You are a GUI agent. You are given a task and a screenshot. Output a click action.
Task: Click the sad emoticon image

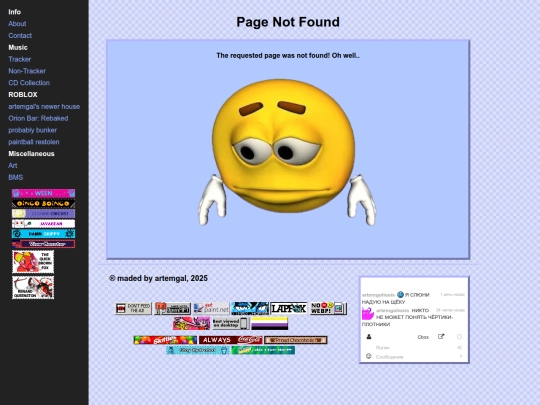[x=287, y=152]
